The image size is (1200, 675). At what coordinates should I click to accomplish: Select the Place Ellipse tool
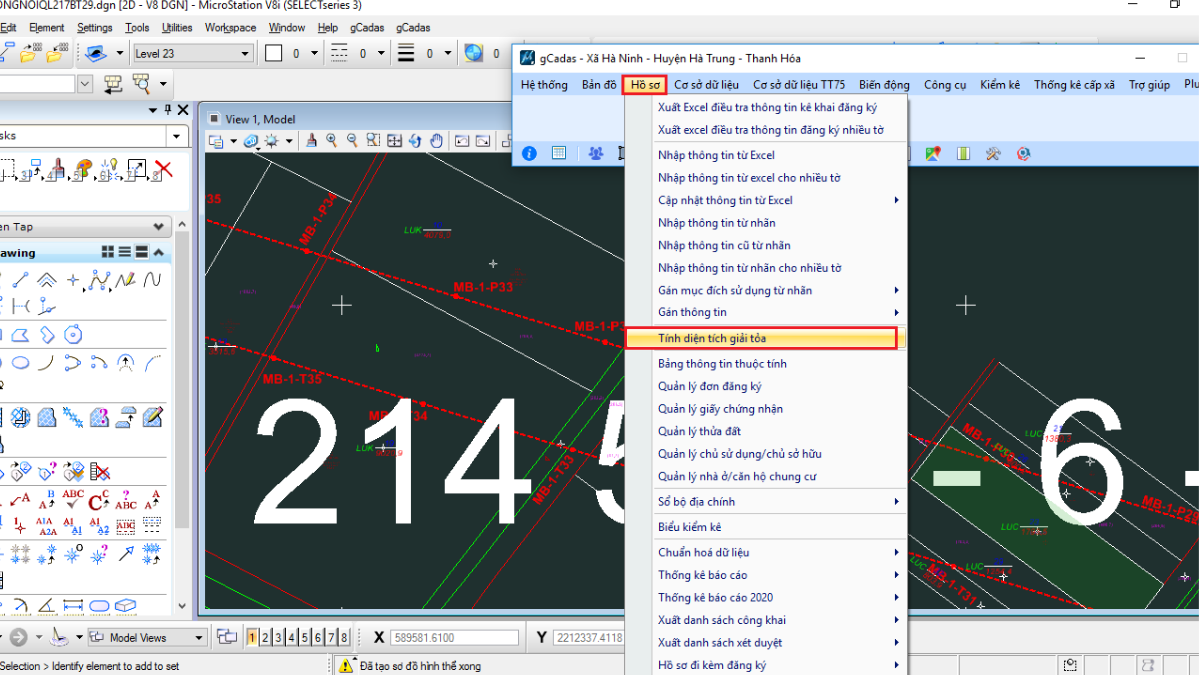21,363
